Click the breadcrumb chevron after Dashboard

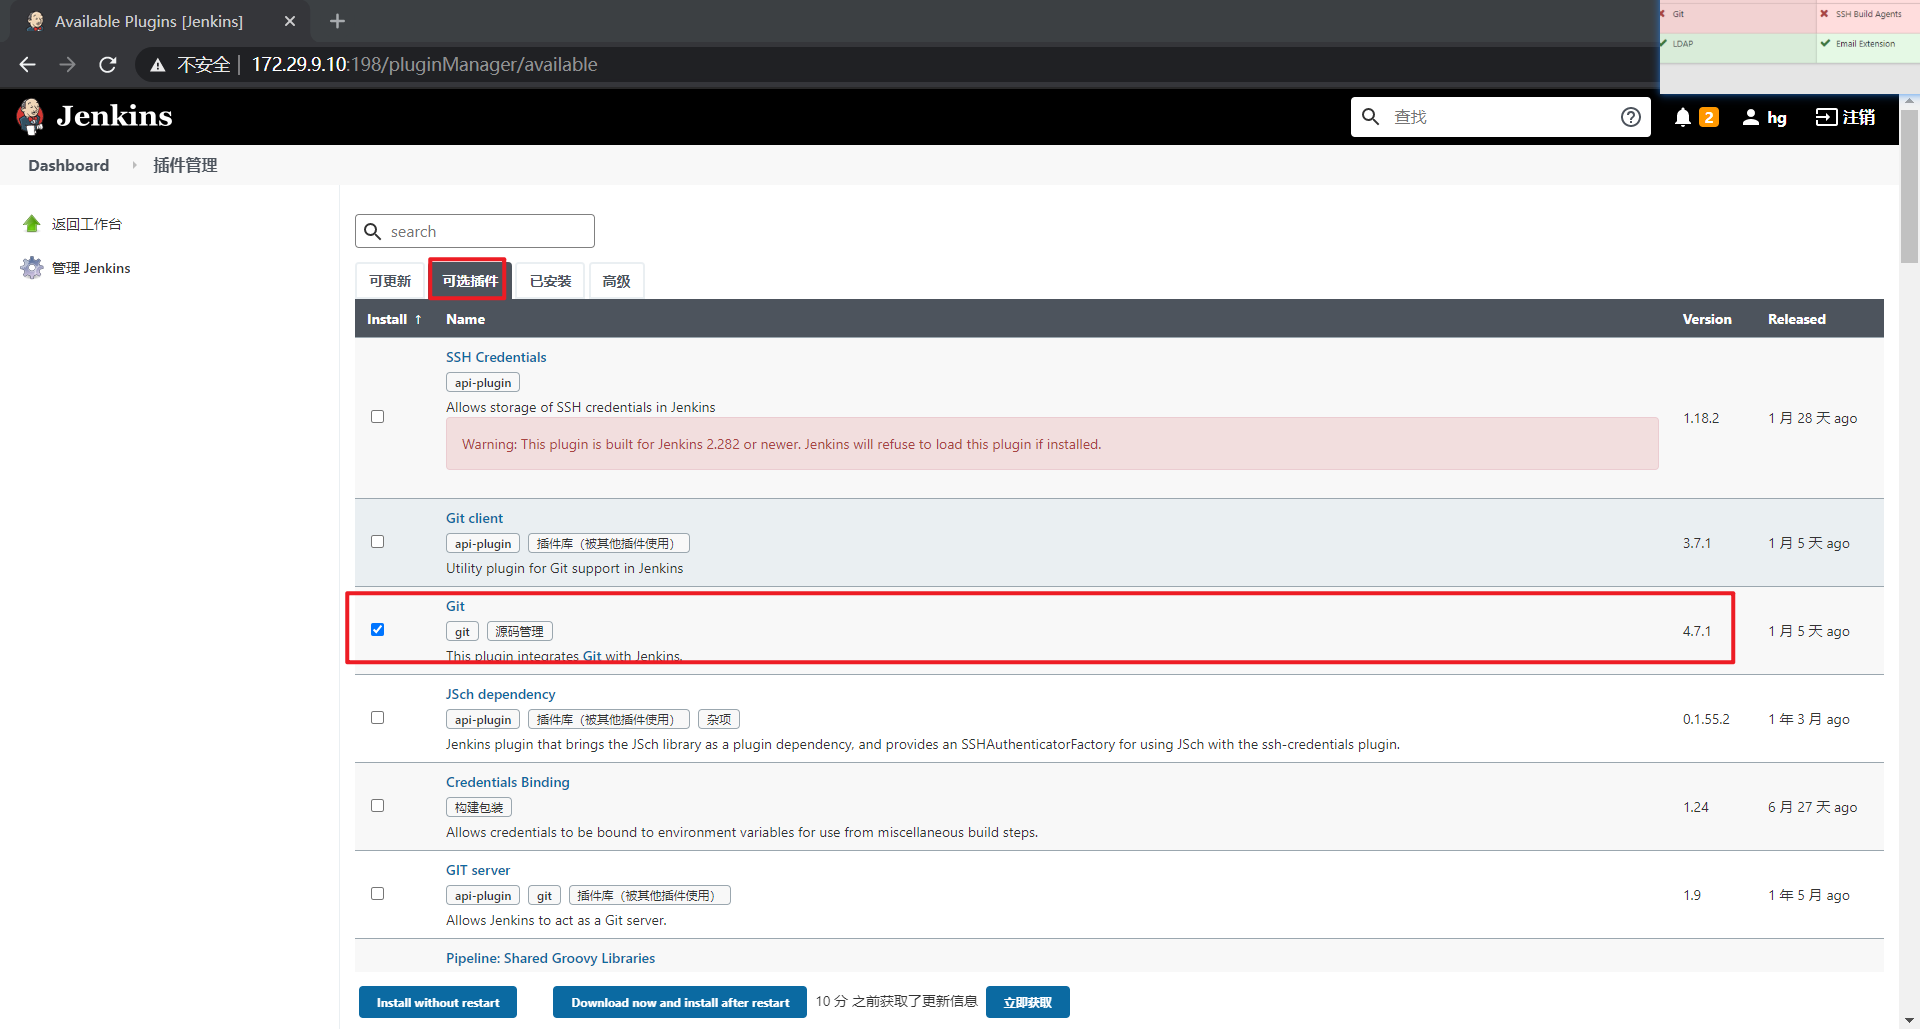click(134, 165)
